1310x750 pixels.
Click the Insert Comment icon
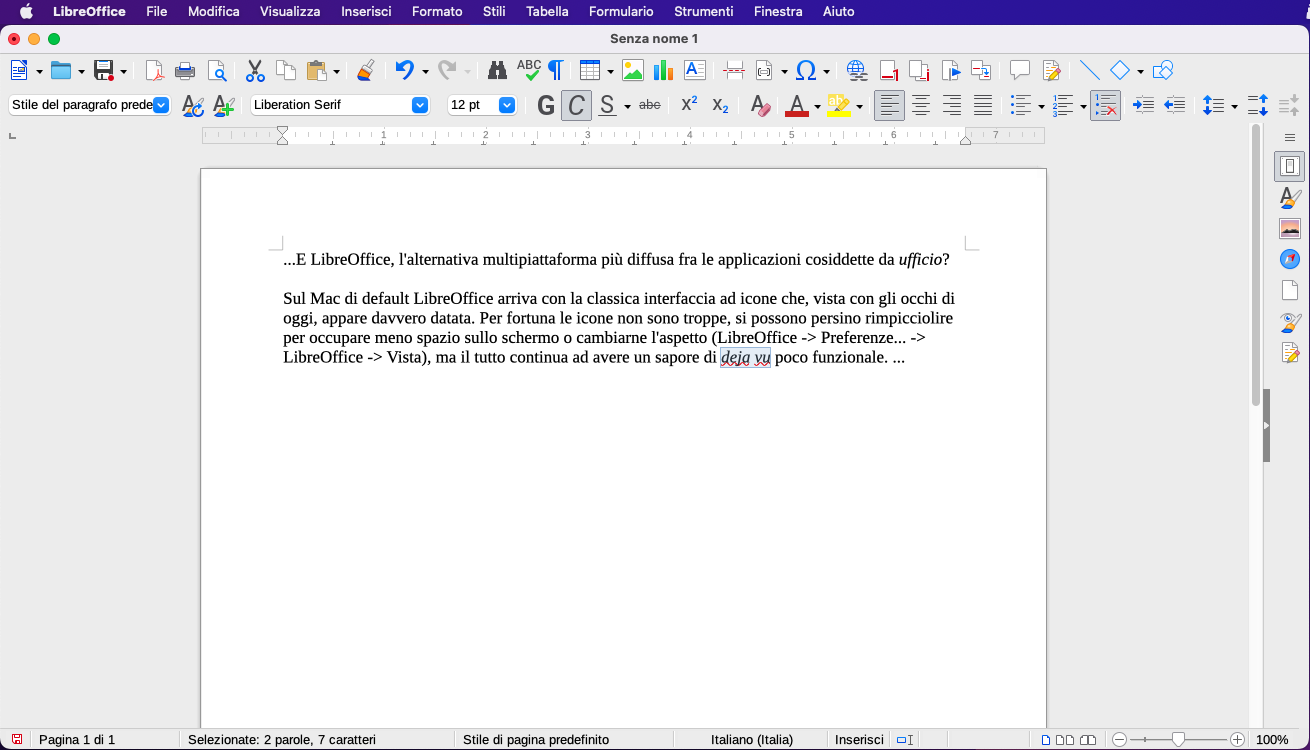tap(1019, 70)
